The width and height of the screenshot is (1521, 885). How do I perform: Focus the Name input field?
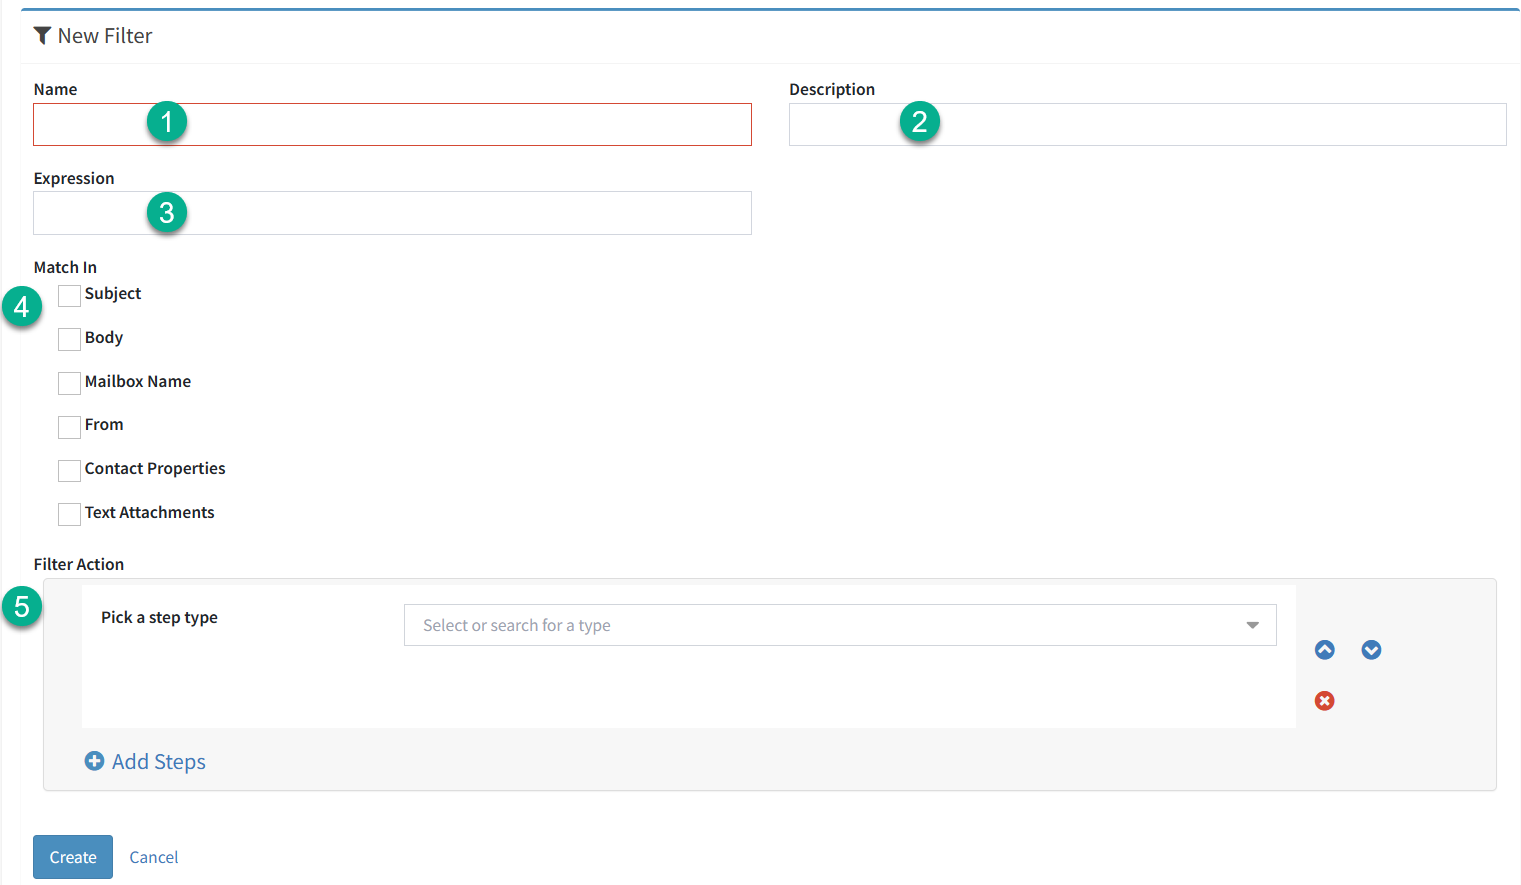(392, 125)
